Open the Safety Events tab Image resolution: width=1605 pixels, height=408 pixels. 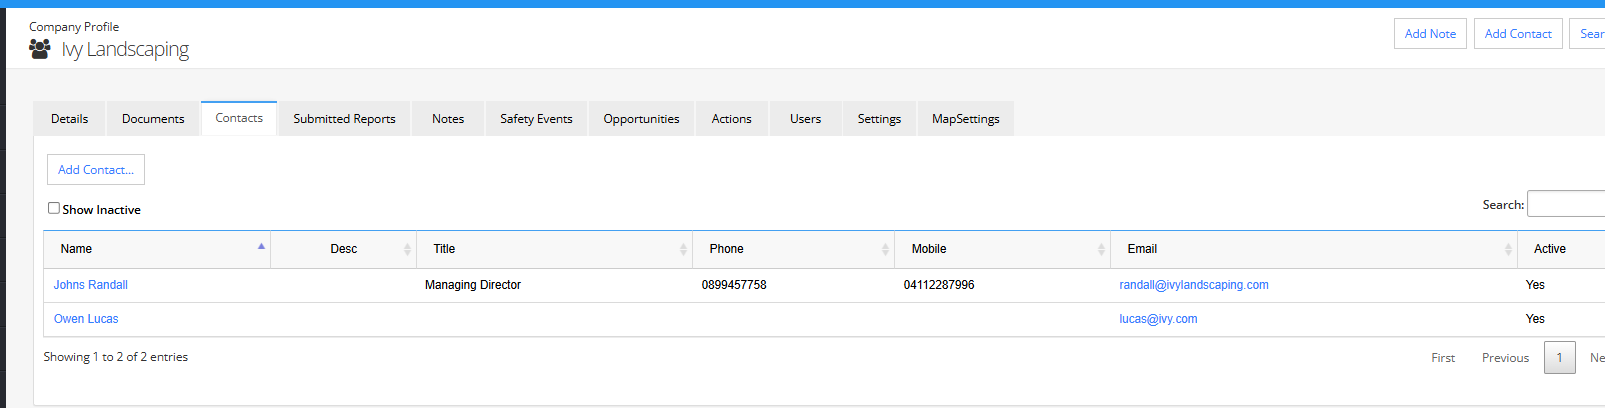click(x=536, y=118)
